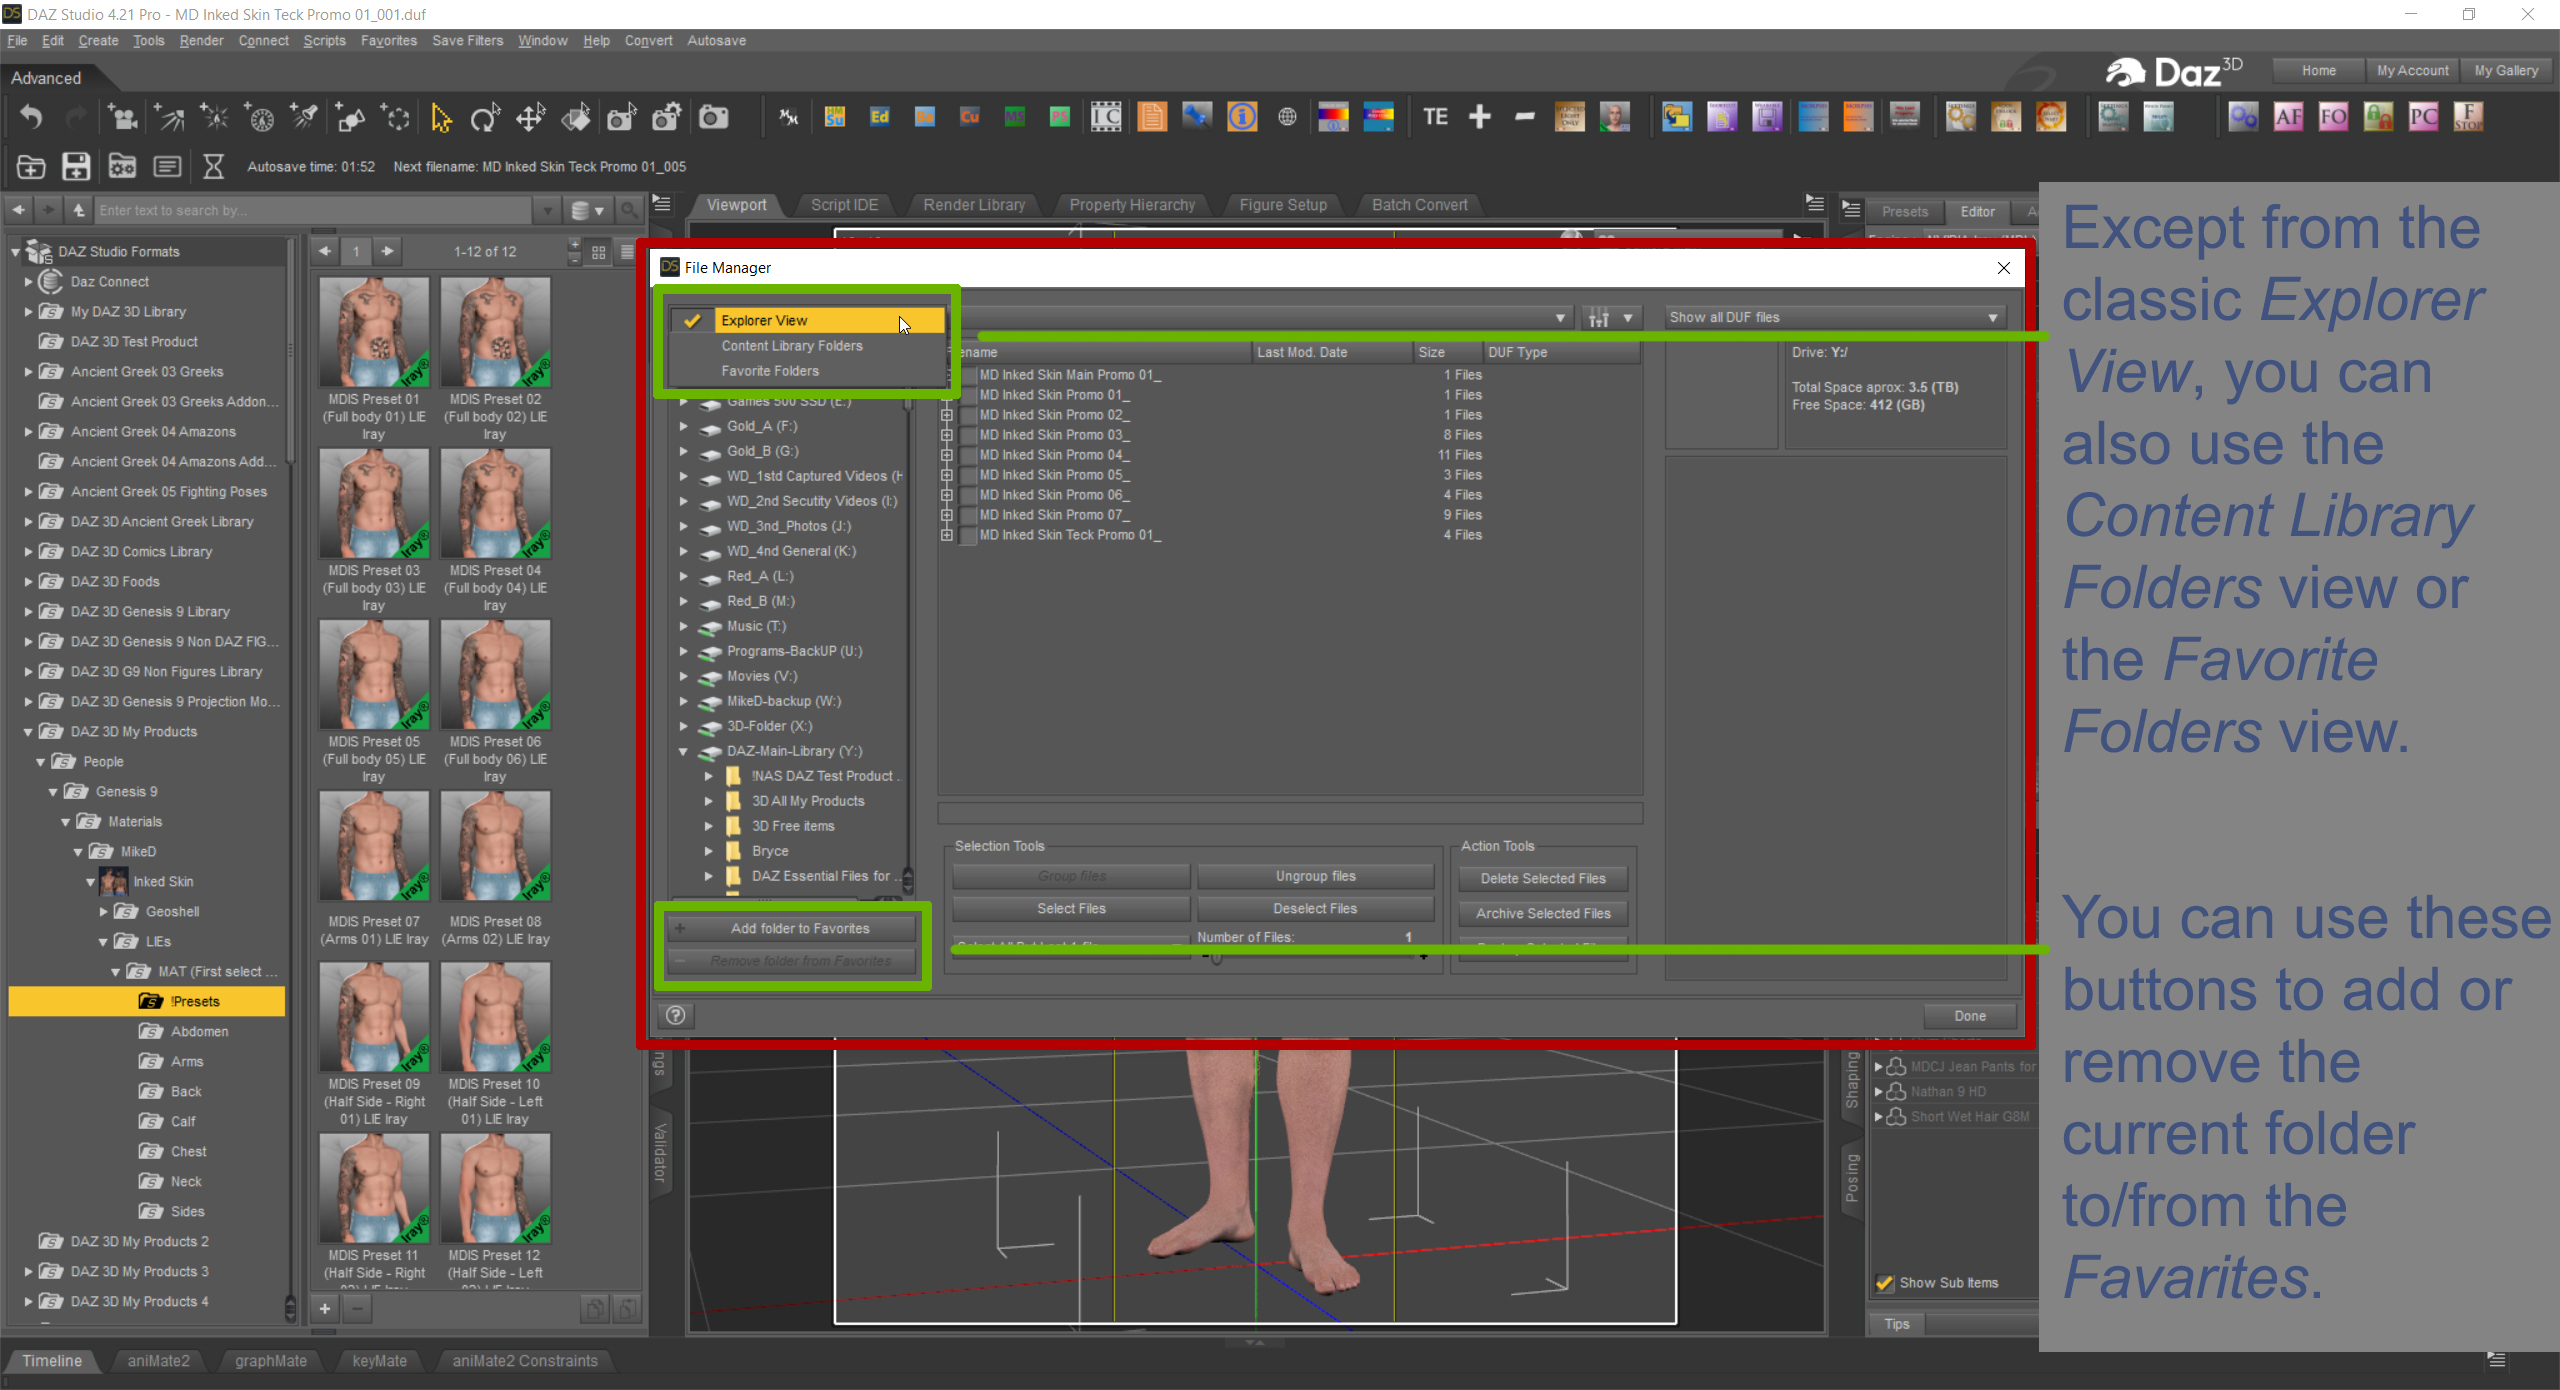The height and width of the screenshot is (1390, 2560).
Task: Tick checkbox for MD Inked Skin Main Promo 01_
Action: 968,375
